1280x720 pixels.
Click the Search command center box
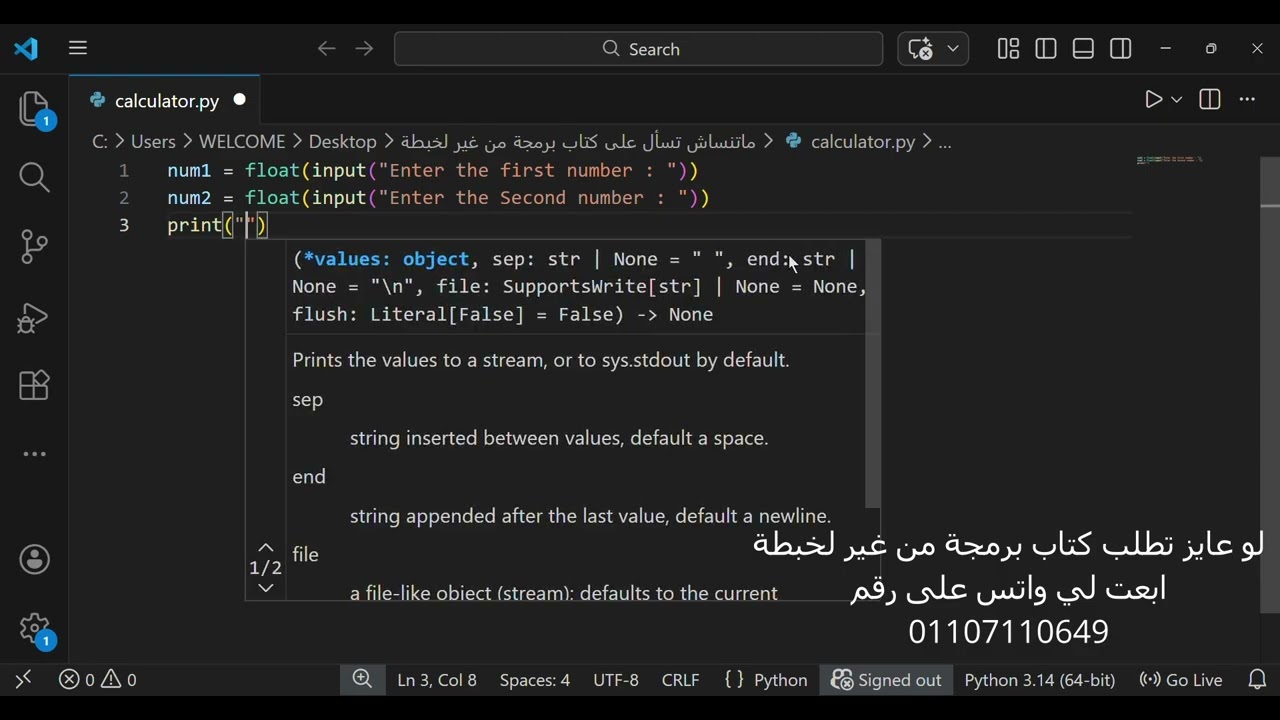pyautogui.click(x=638, y=48)
